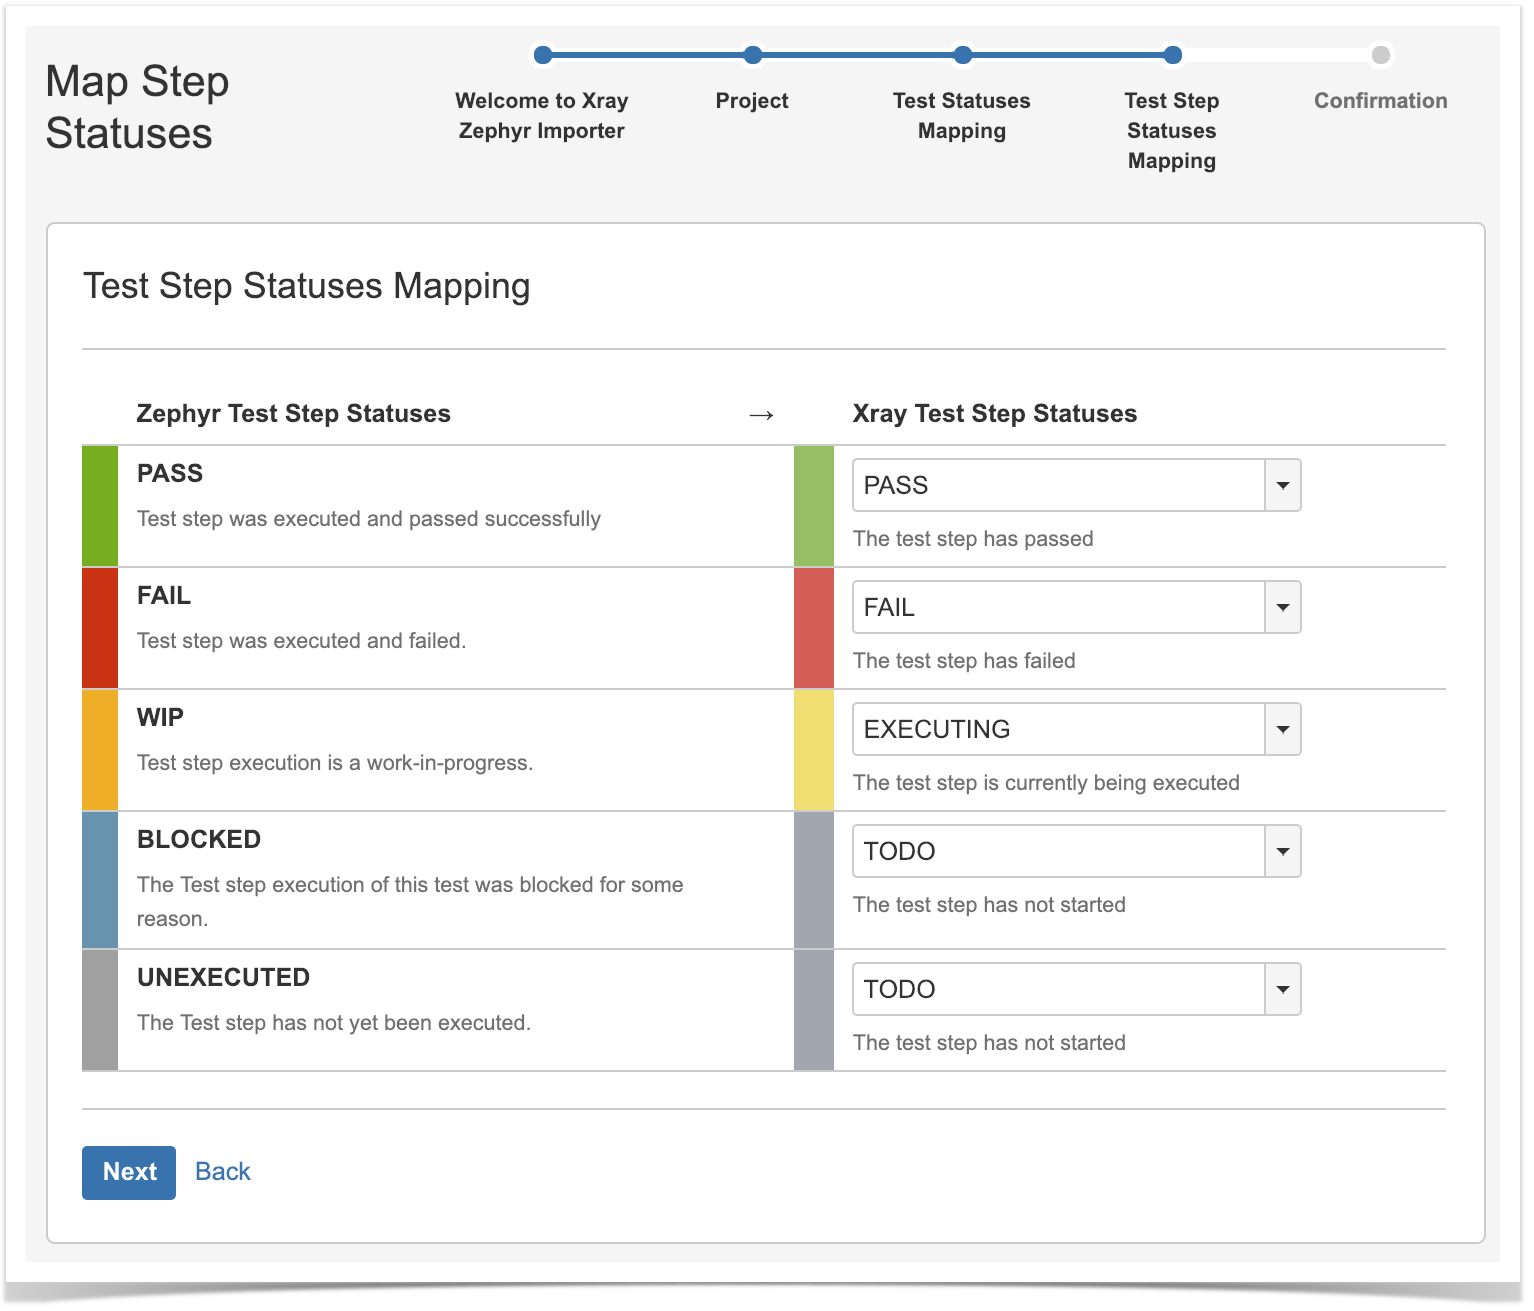Click the progress dot above Welcome step
Screen dimensions: 1534x1311
pos(543,55)
